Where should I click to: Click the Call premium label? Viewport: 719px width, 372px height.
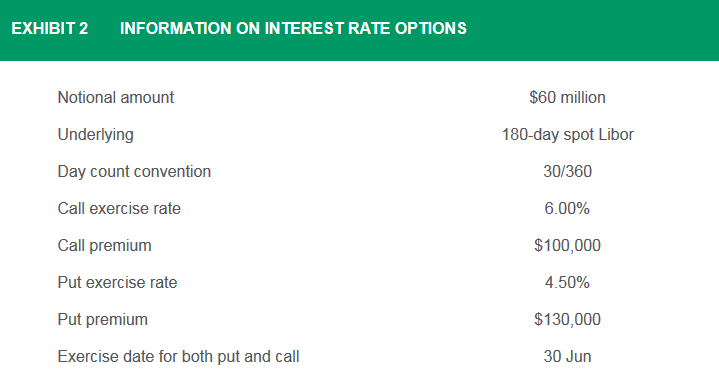104,246
